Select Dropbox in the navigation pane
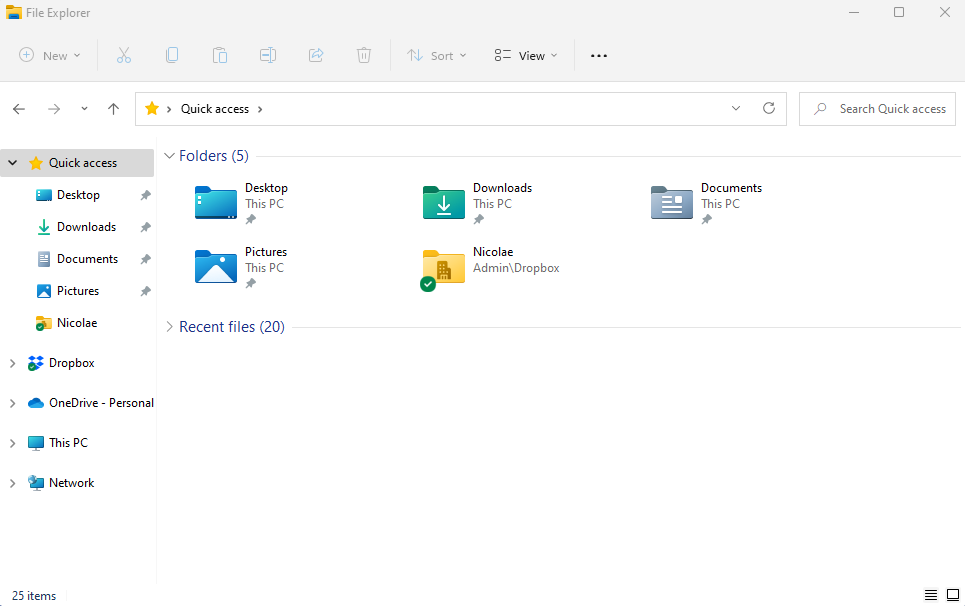The height and width of the screenshot is (606, 965). click(x=71, y=363)
